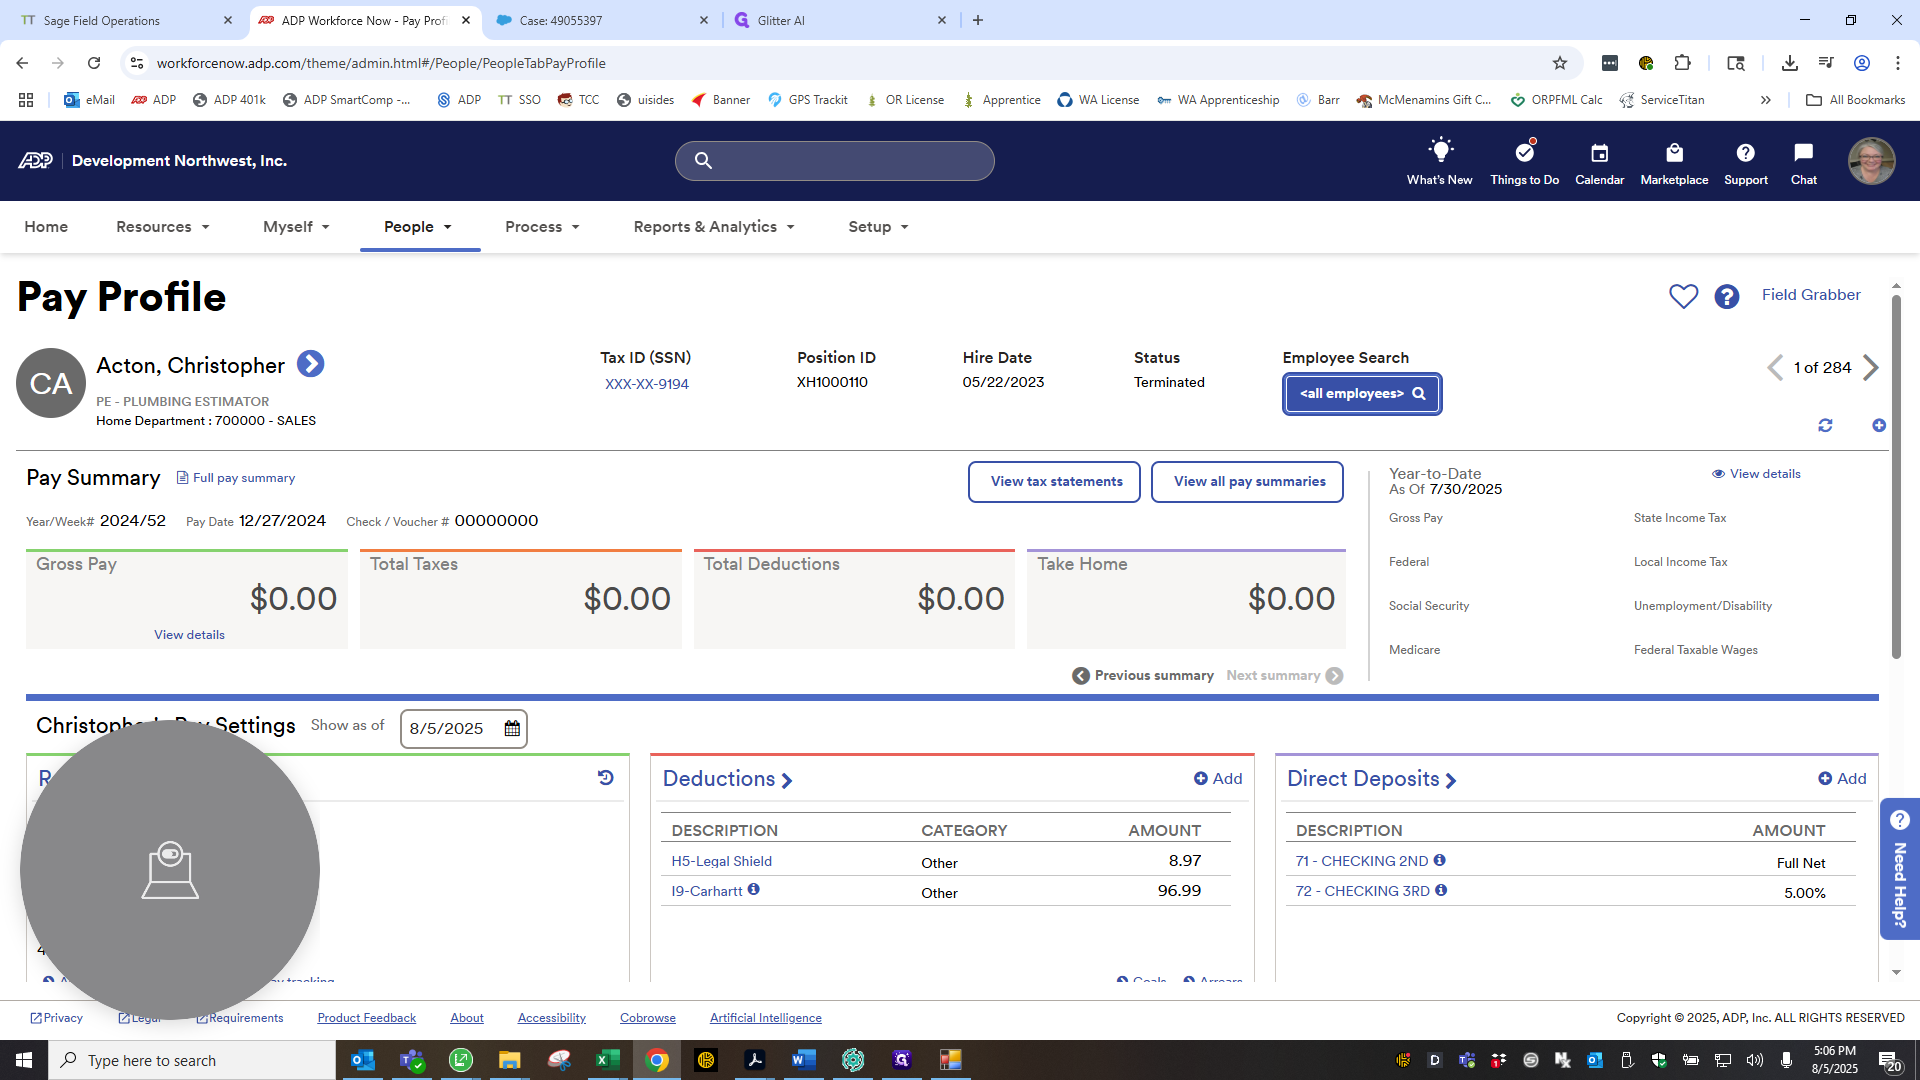Open Support question mark icon
Viewport: 1920px width, 1080px height.
click(x=1745, y=153)
